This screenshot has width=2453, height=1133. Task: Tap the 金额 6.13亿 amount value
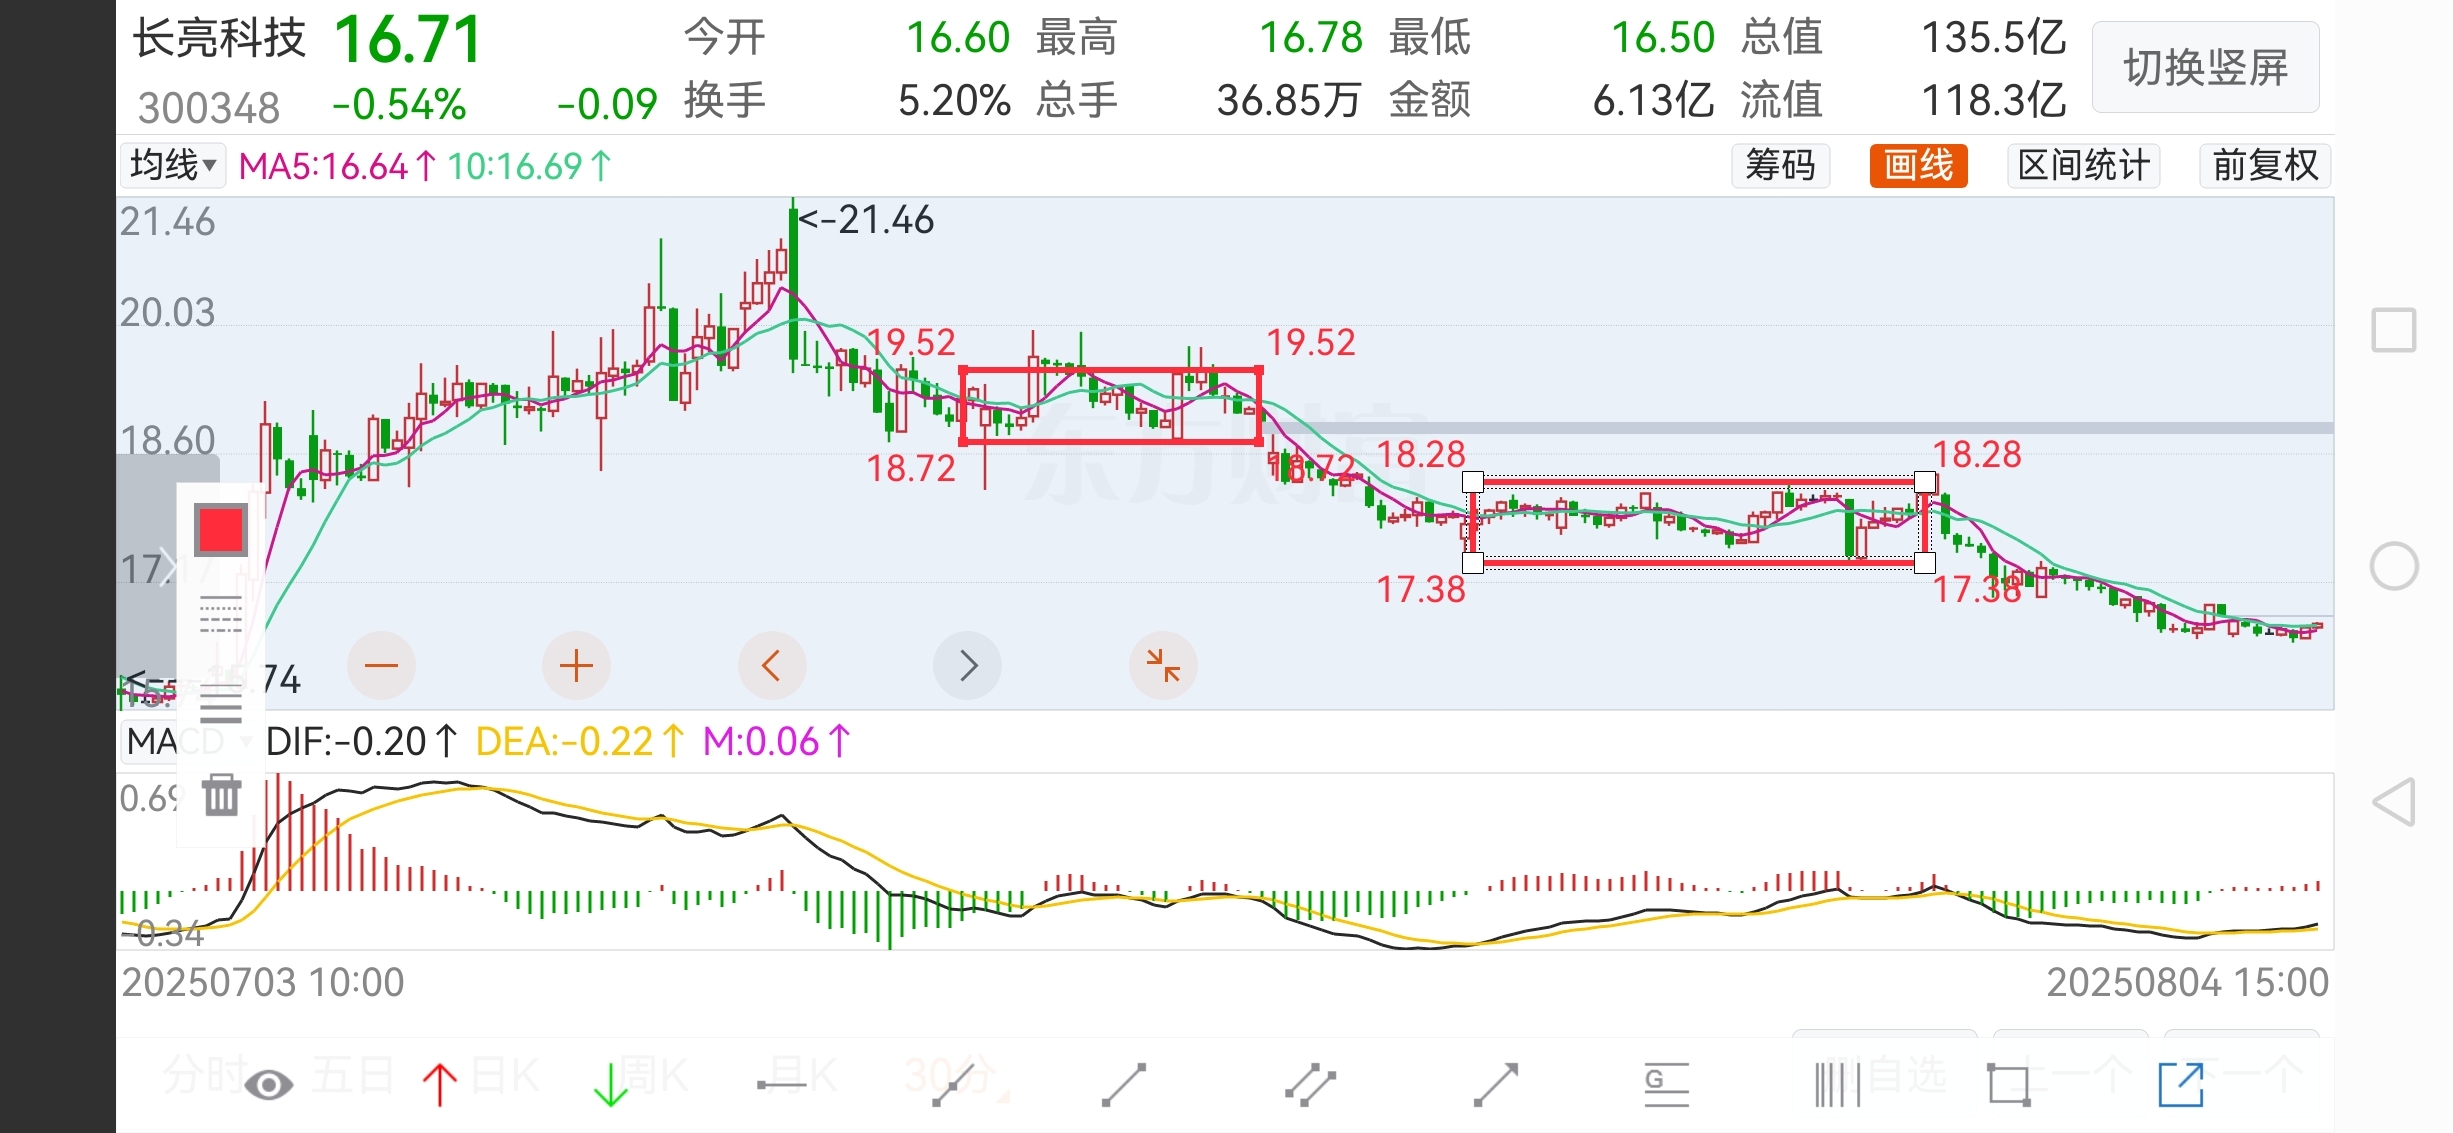pos(1552,100)
